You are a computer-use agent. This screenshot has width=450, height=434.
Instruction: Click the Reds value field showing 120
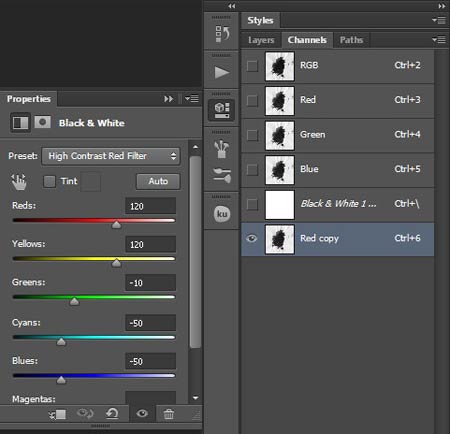coord(151,206)
